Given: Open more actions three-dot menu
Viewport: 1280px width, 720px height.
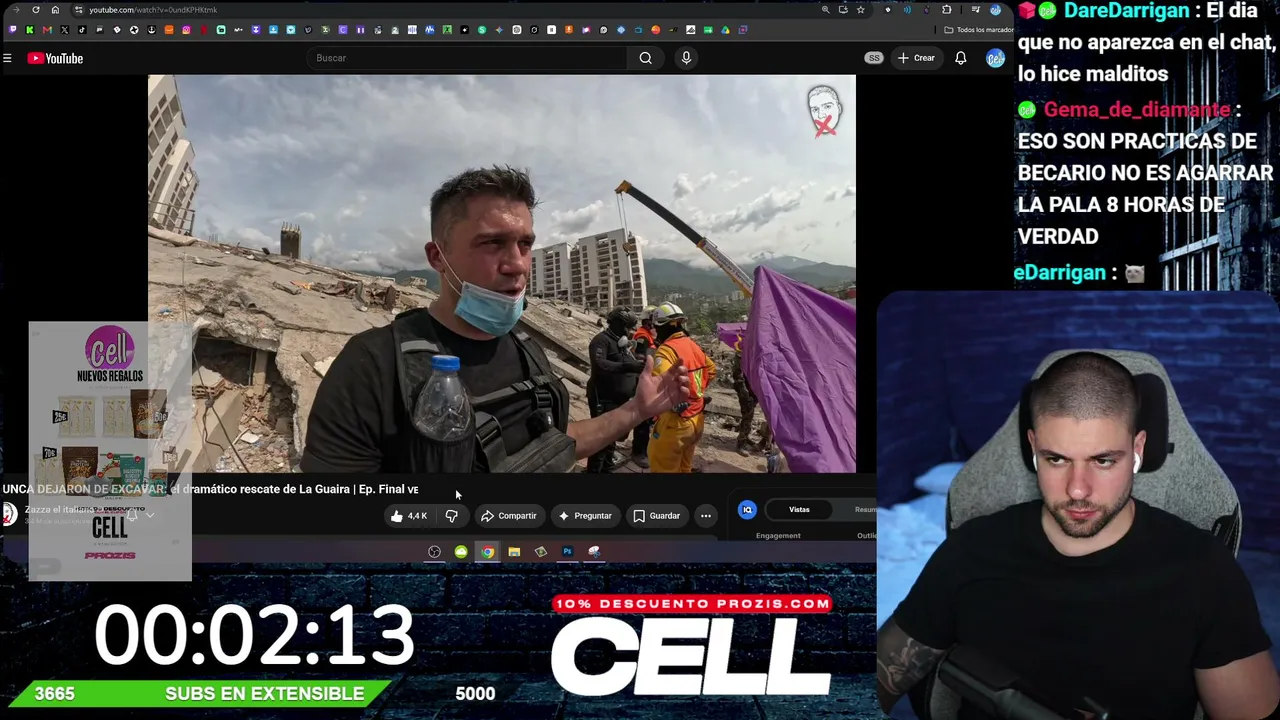Looking at the screenshot, I should (x=706, y=516).
